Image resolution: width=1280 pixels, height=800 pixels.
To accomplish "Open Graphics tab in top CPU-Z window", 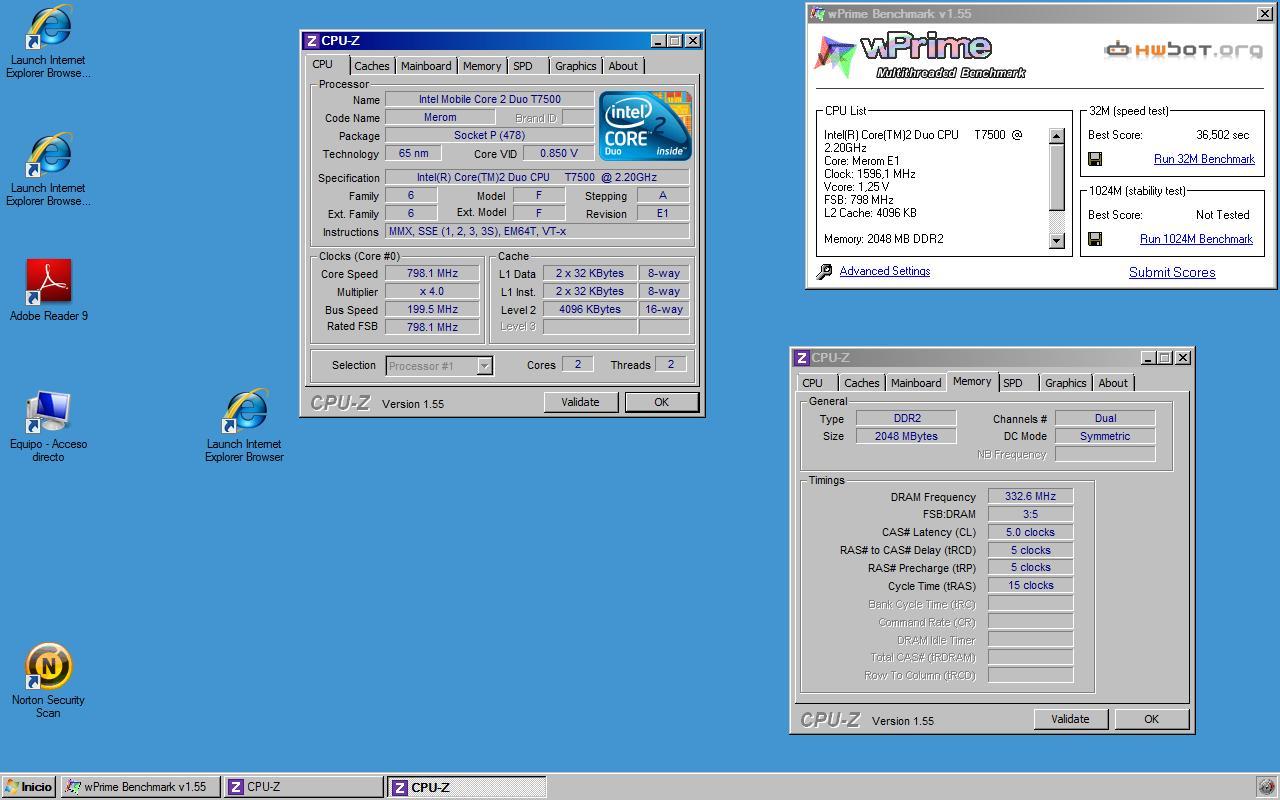I will point(576,66).
